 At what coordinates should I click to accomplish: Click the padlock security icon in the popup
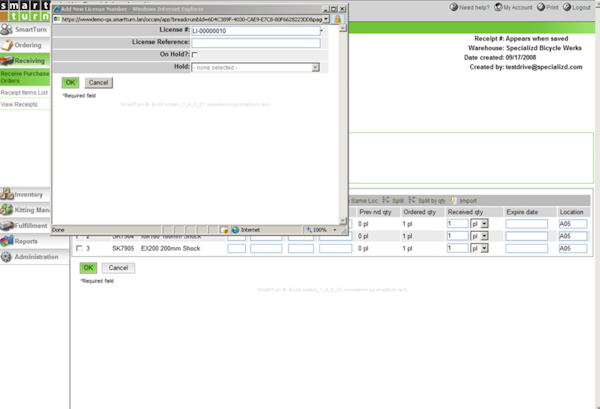click(x=338, y=19)
